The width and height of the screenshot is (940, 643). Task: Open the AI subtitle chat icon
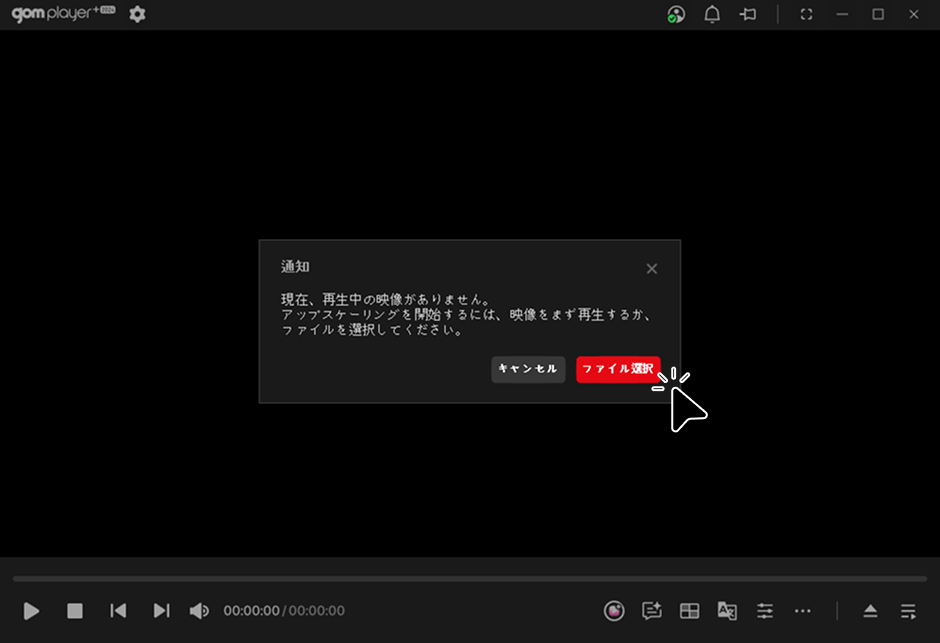click(x=652, y=610)
